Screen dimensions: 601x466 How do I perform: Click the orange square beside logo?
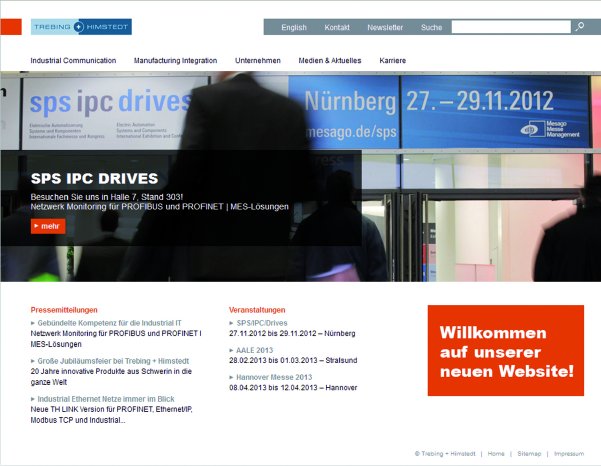(11, 27)
